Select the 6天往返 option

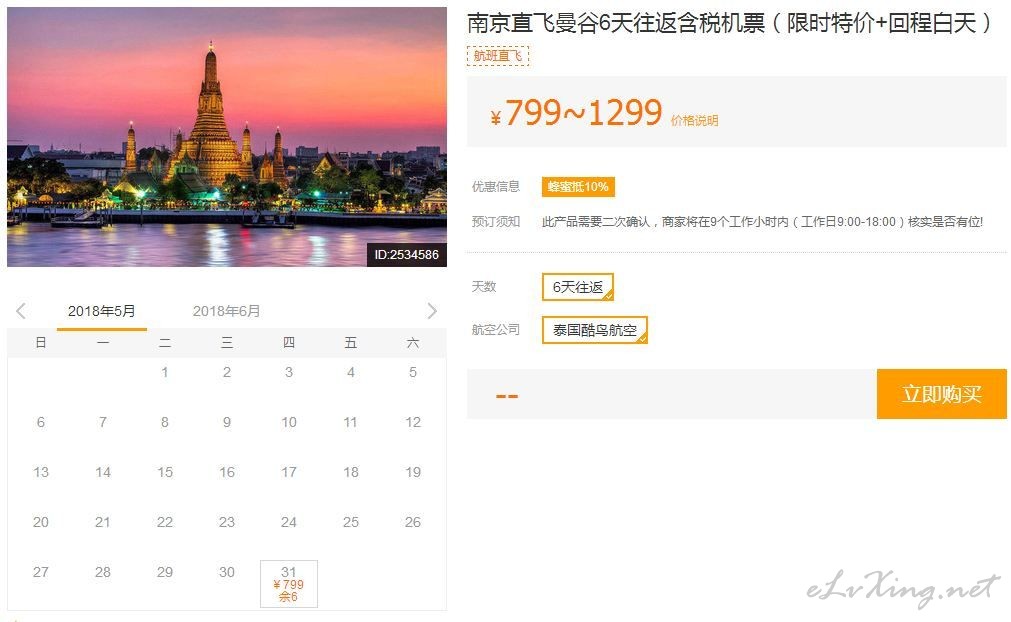578,287
